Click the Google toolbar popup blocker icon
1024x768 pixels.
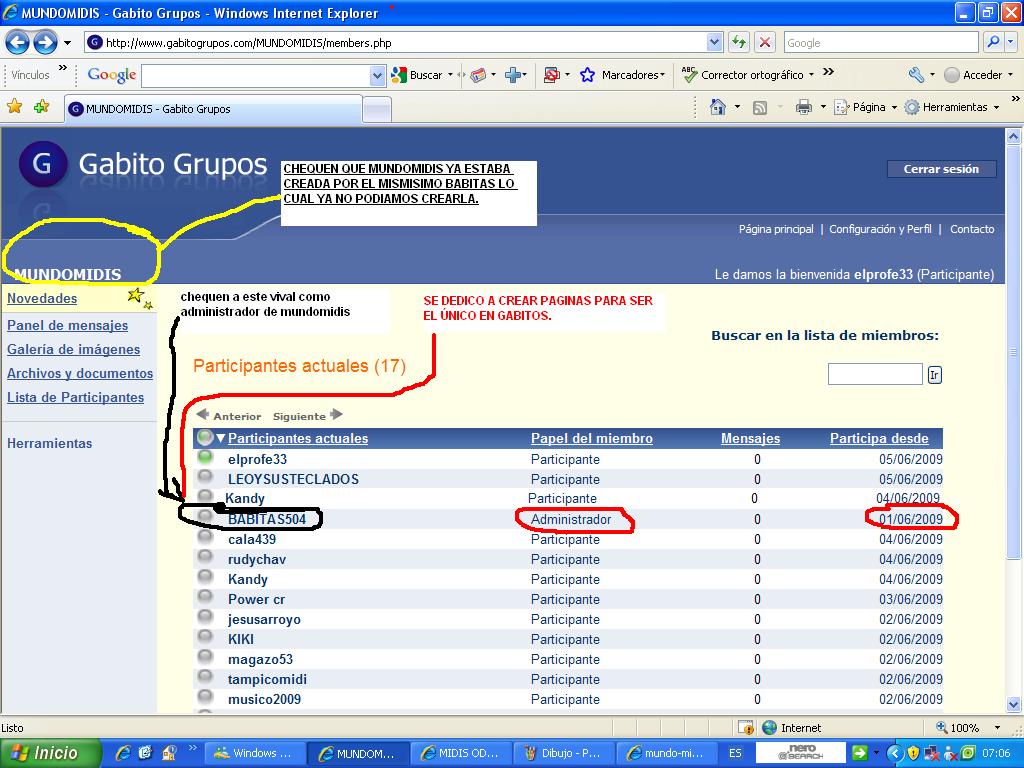[x=552, y=75]
